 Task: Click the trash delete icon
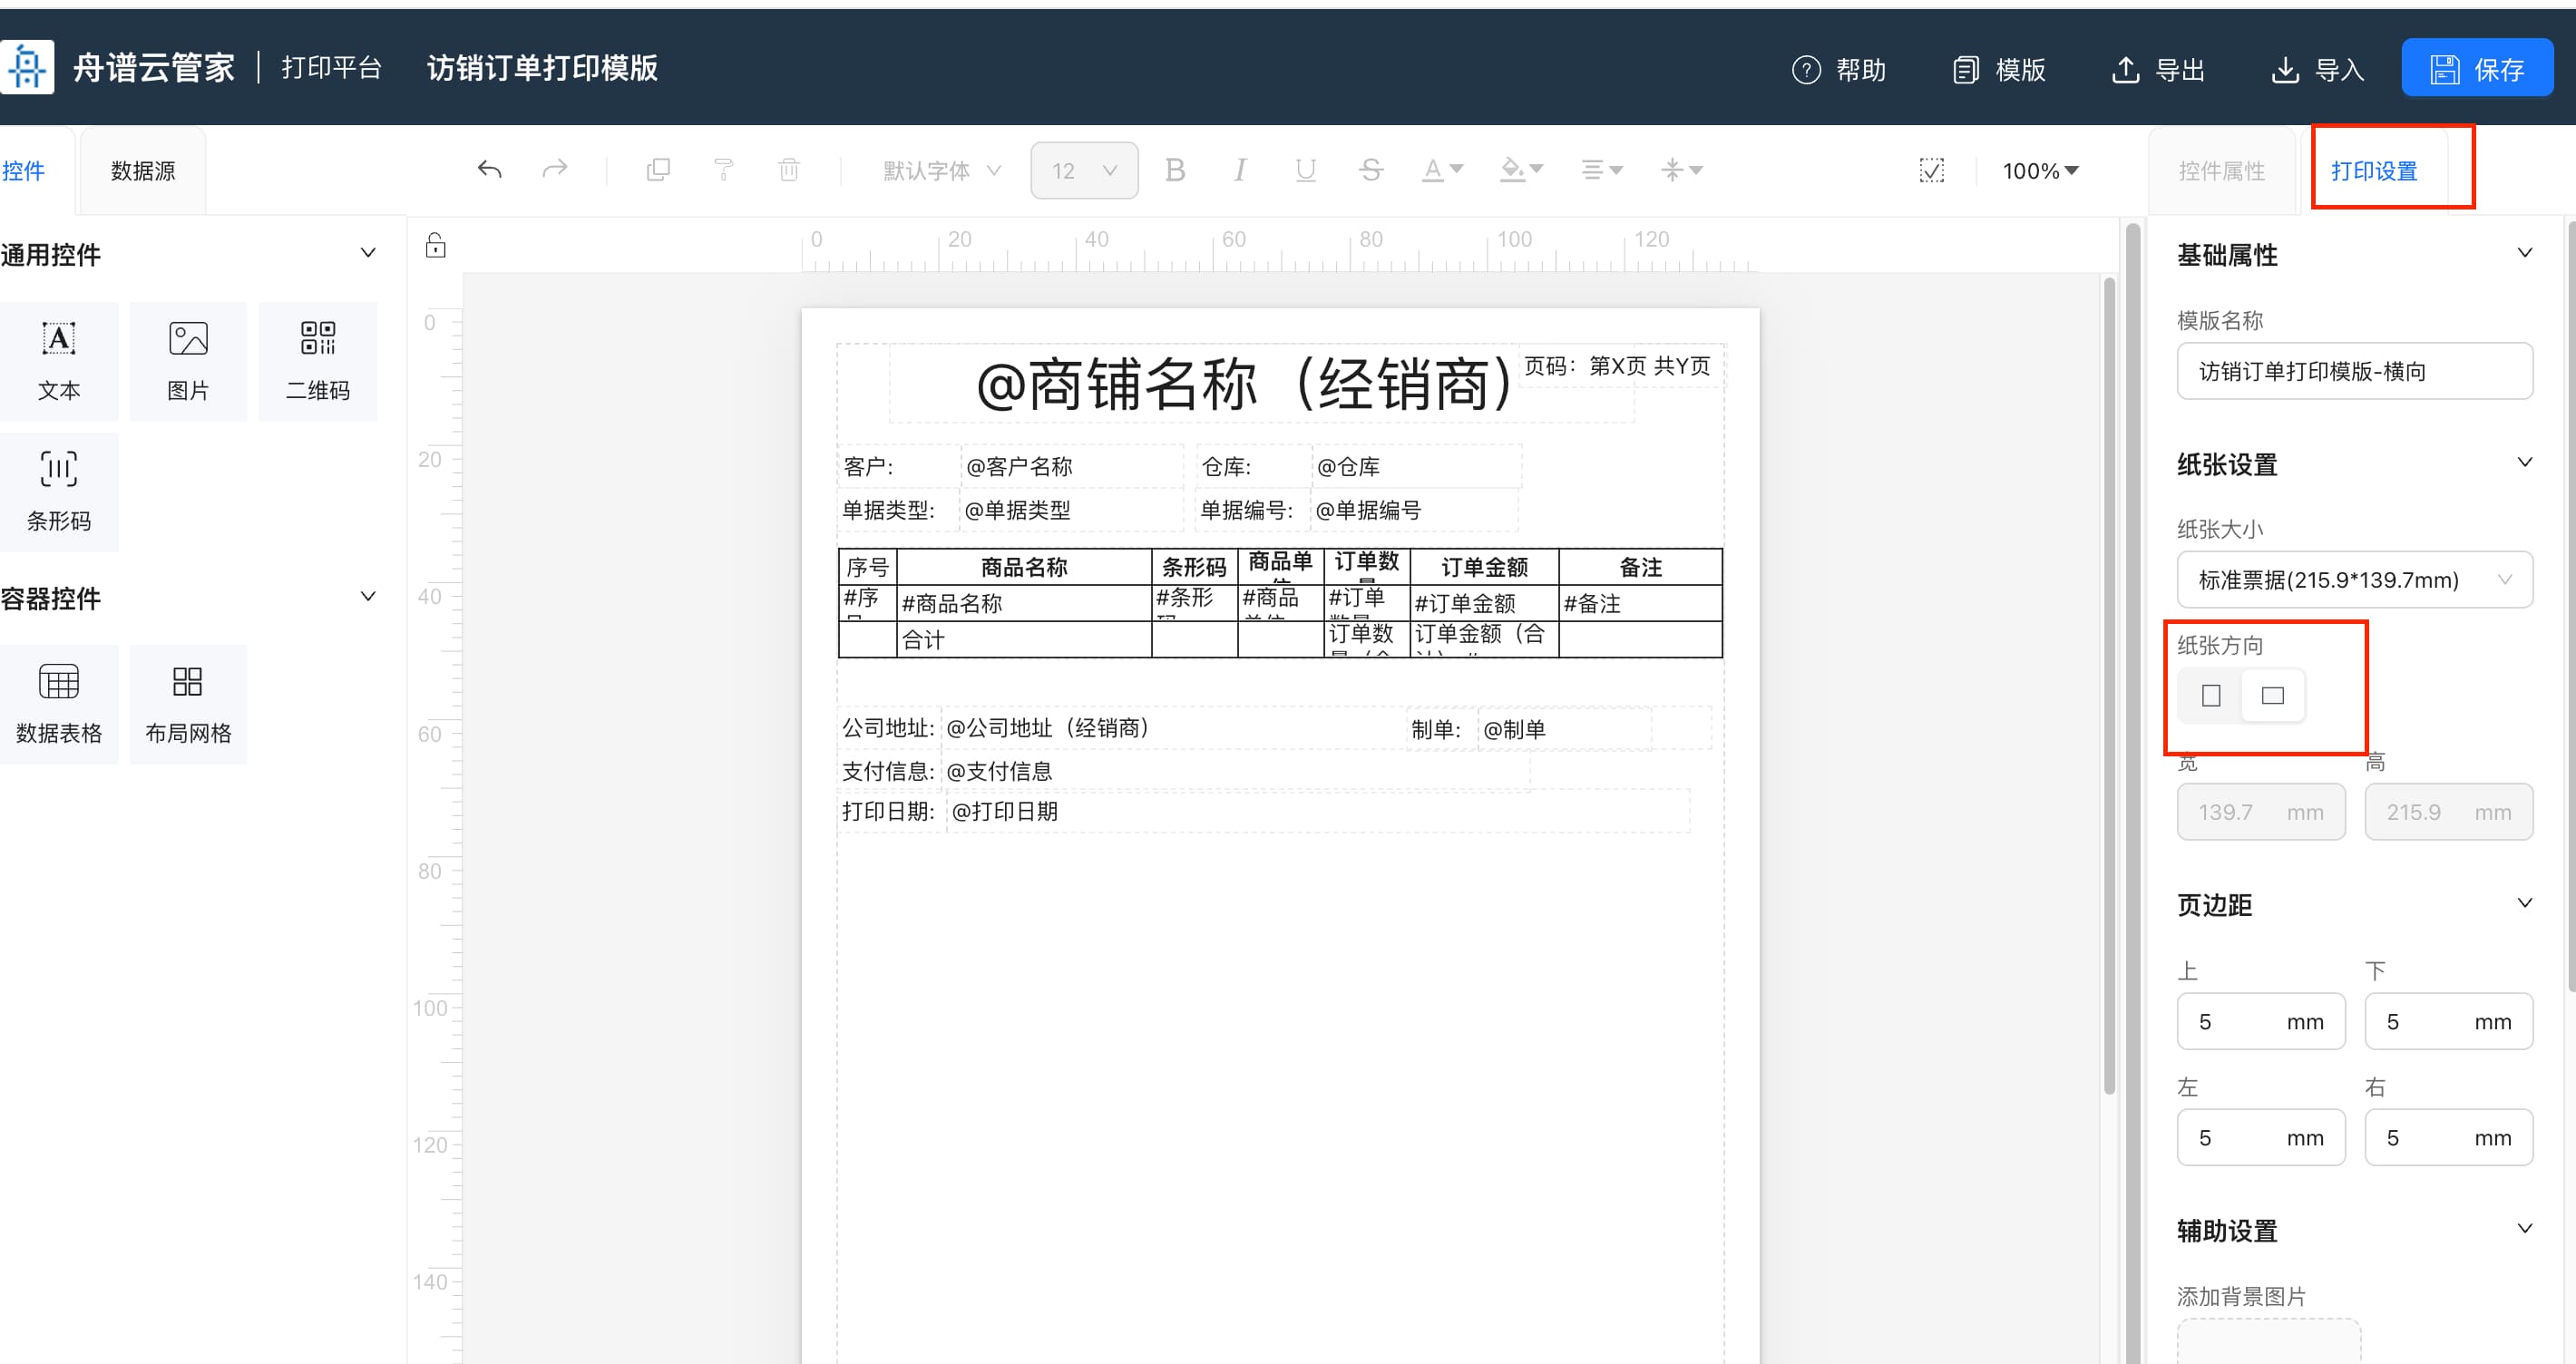(x=789, y=170)
